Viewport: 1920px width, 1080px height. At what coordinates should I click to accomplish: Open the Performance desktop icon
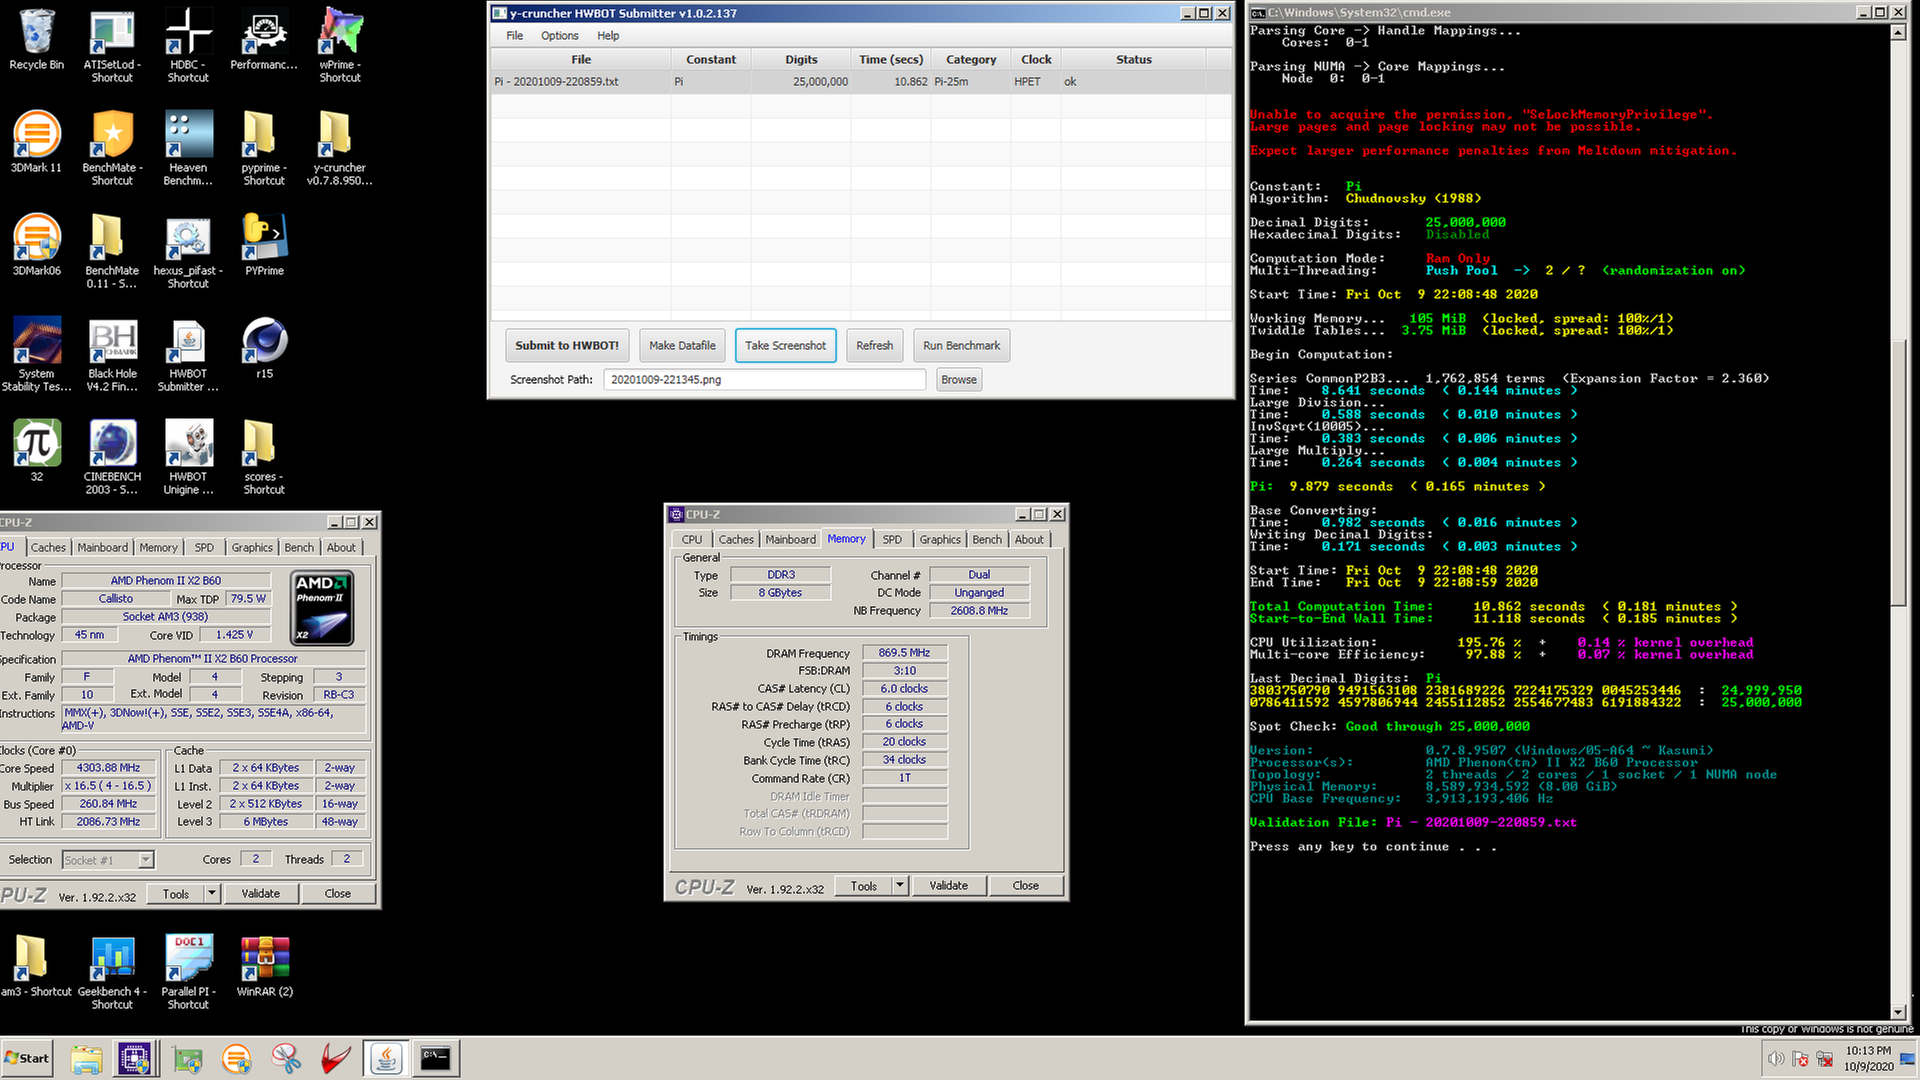[x=264, y=40]
